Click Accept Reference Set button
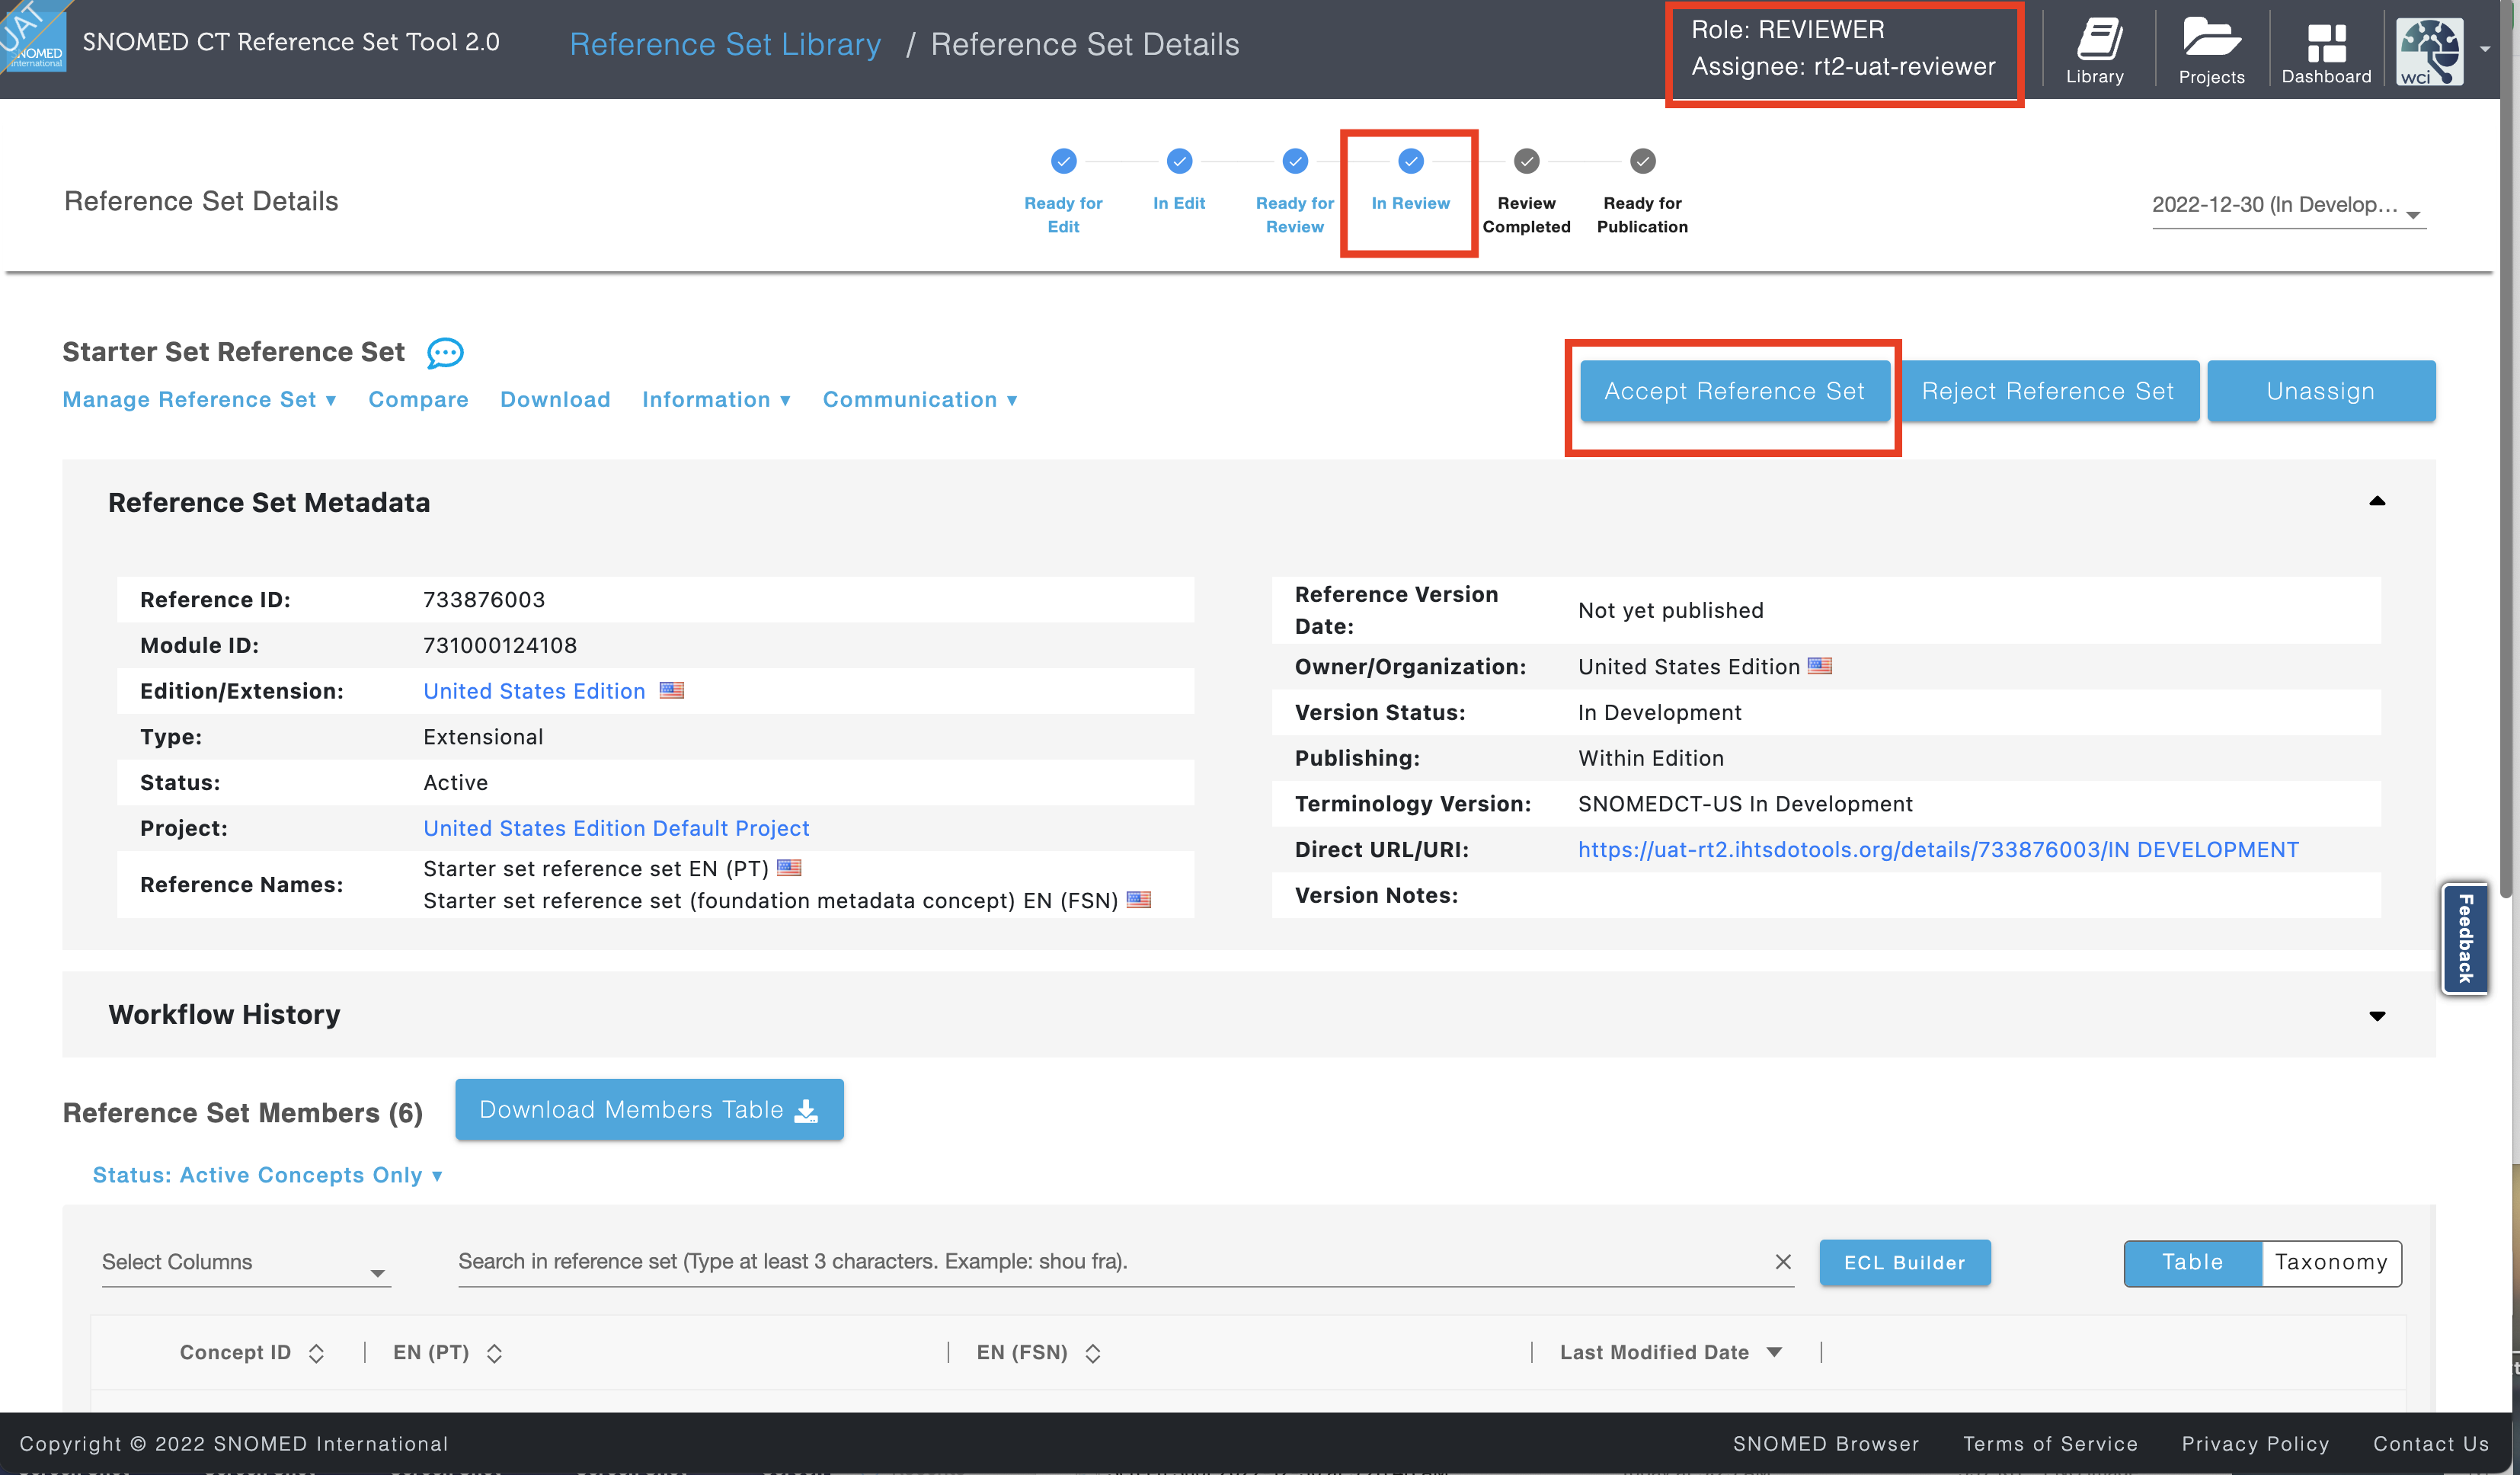2520x1475 pixels. click(x=1734, y=391)
